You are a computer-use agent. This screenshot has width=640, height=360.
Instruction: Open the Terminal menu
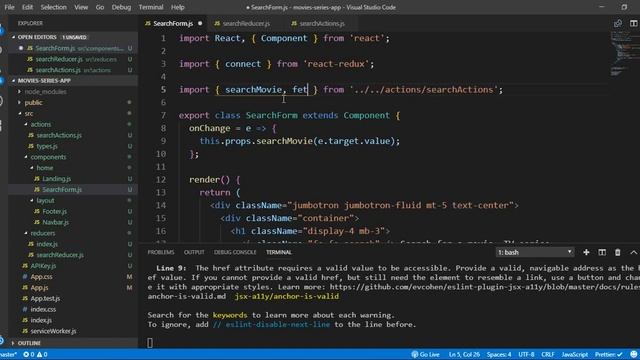click(151, 7)
